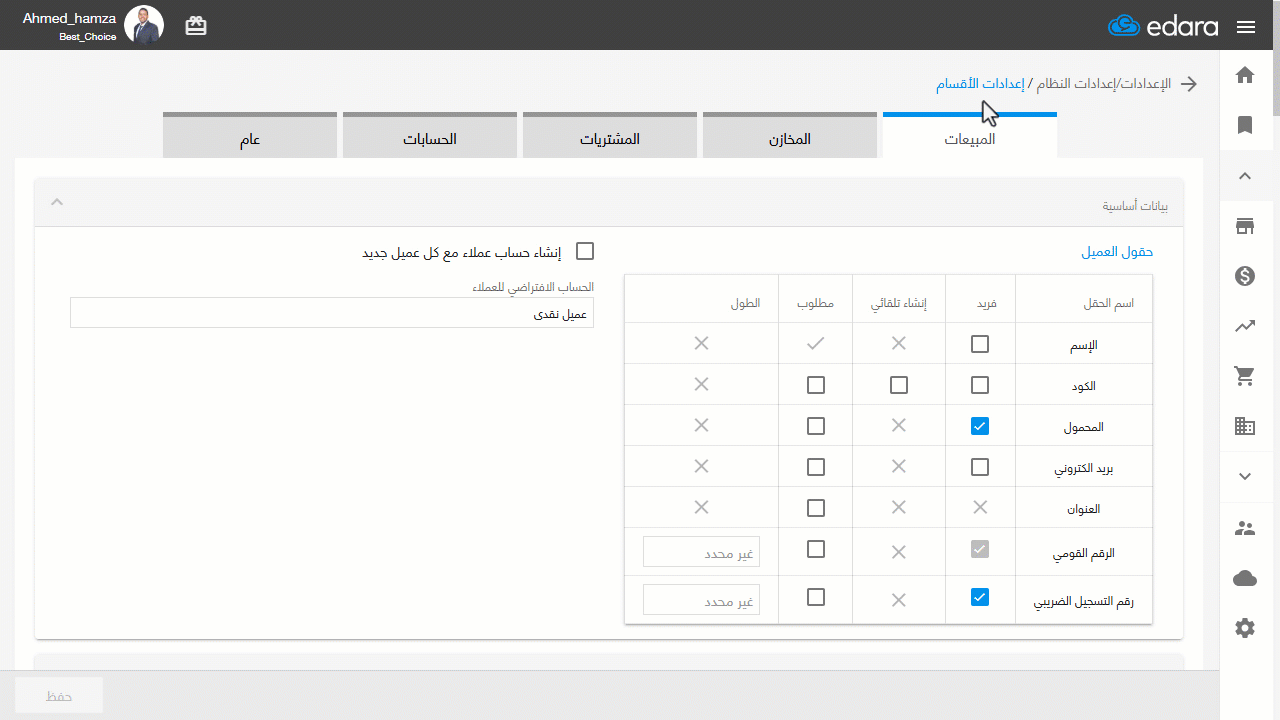The width and height of the screenshot is (1280, 720).
Task: Collapse the بيانات أساسية panel
Action: pyautogui.click(x=57, y=203)
